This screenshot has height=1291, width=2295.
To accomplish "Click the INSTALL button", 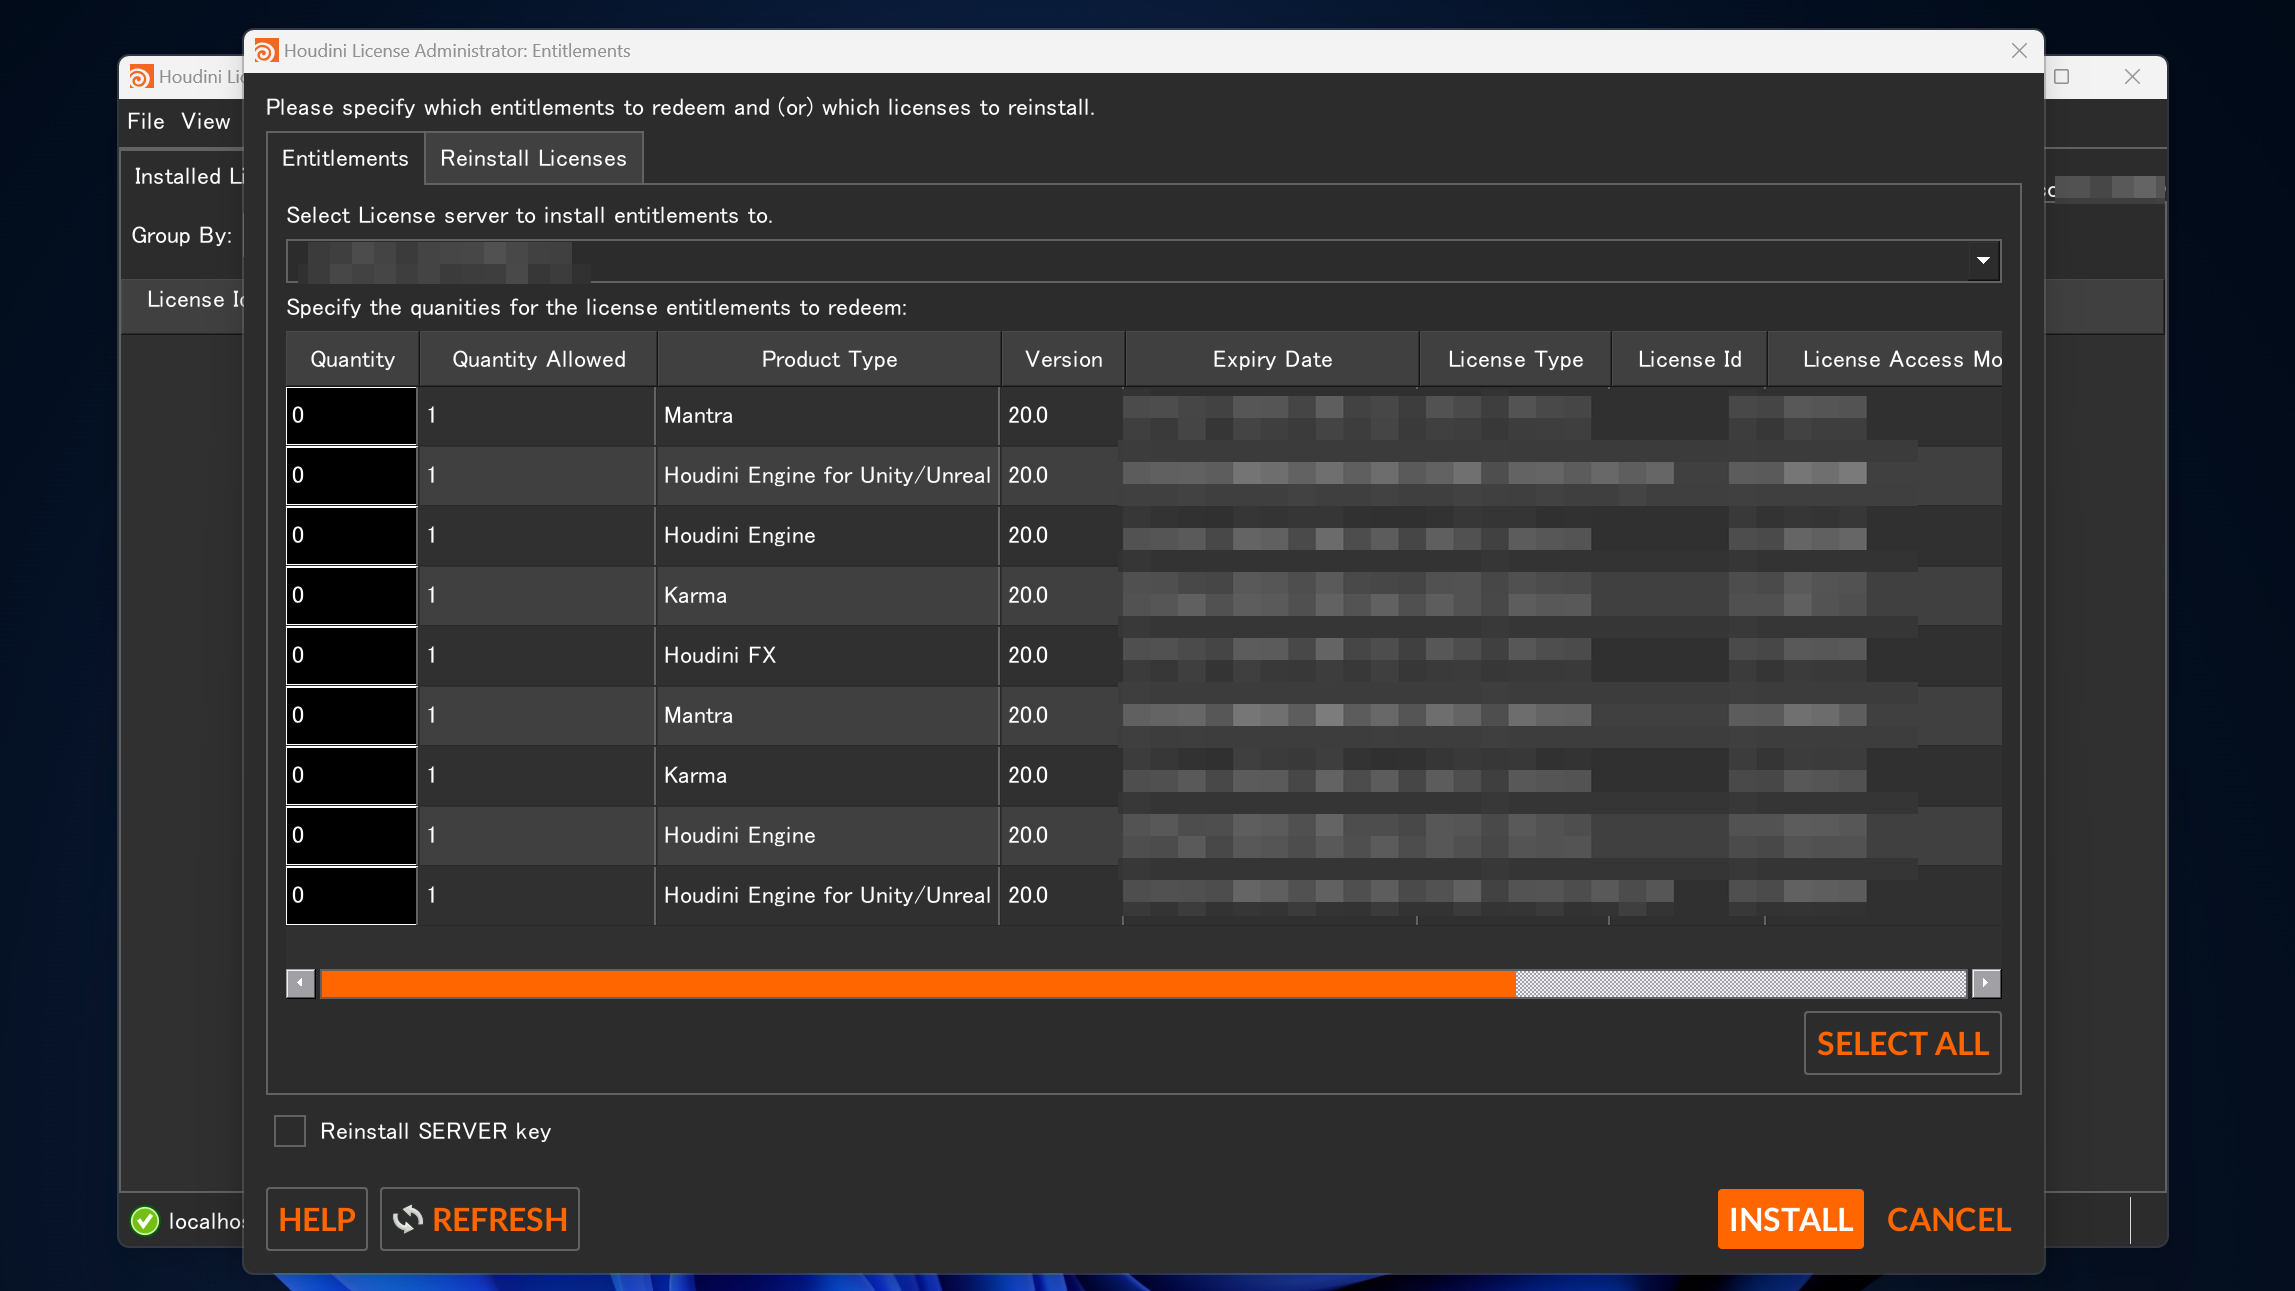I will [1790, 1219].
